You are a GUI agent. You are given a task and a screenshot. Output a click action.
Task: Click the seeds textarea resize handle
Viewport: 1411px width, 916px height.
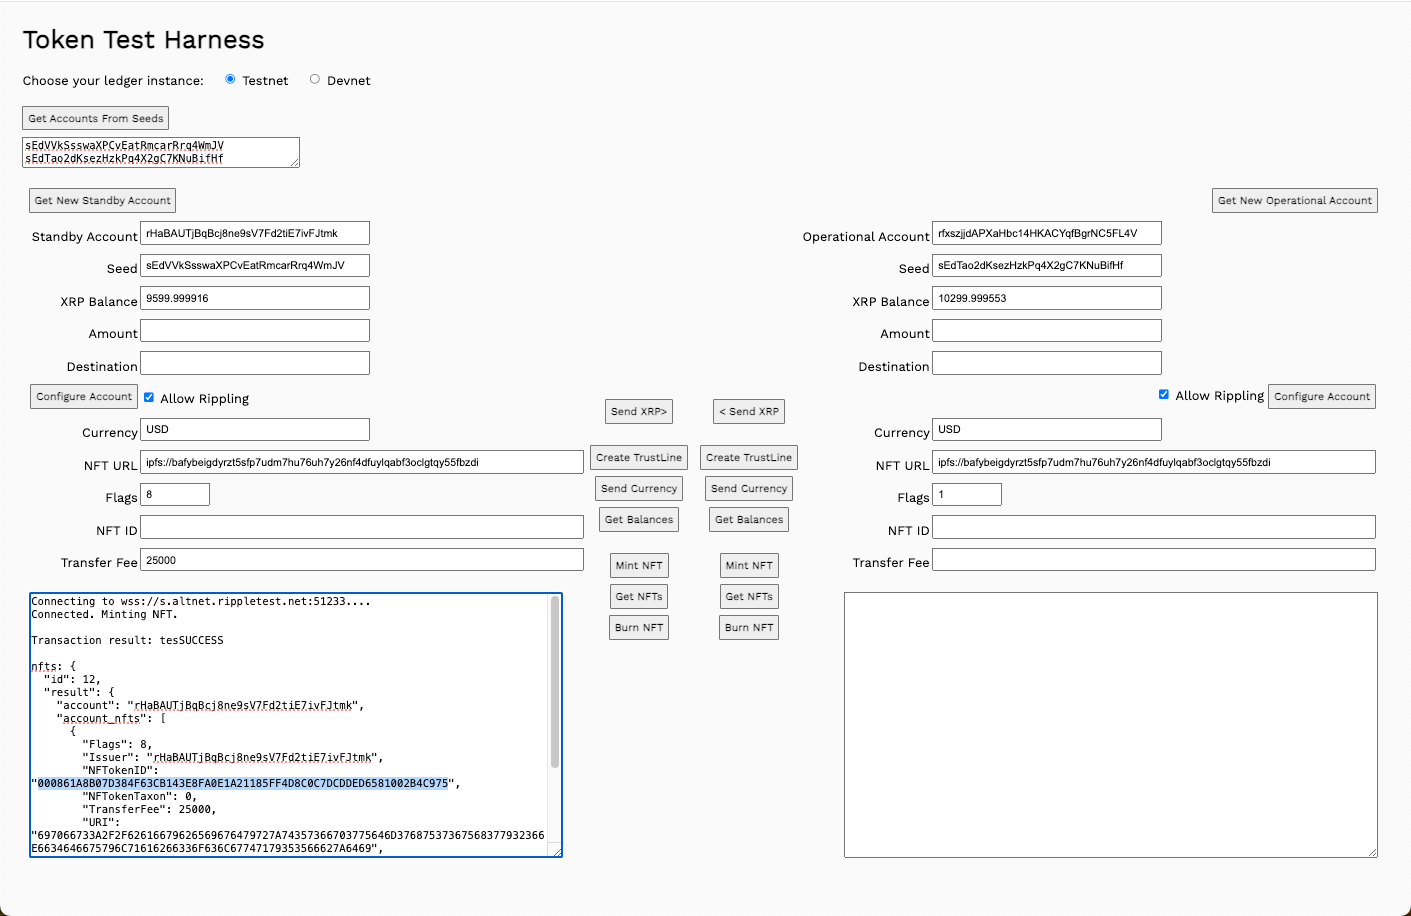(295, 163)
